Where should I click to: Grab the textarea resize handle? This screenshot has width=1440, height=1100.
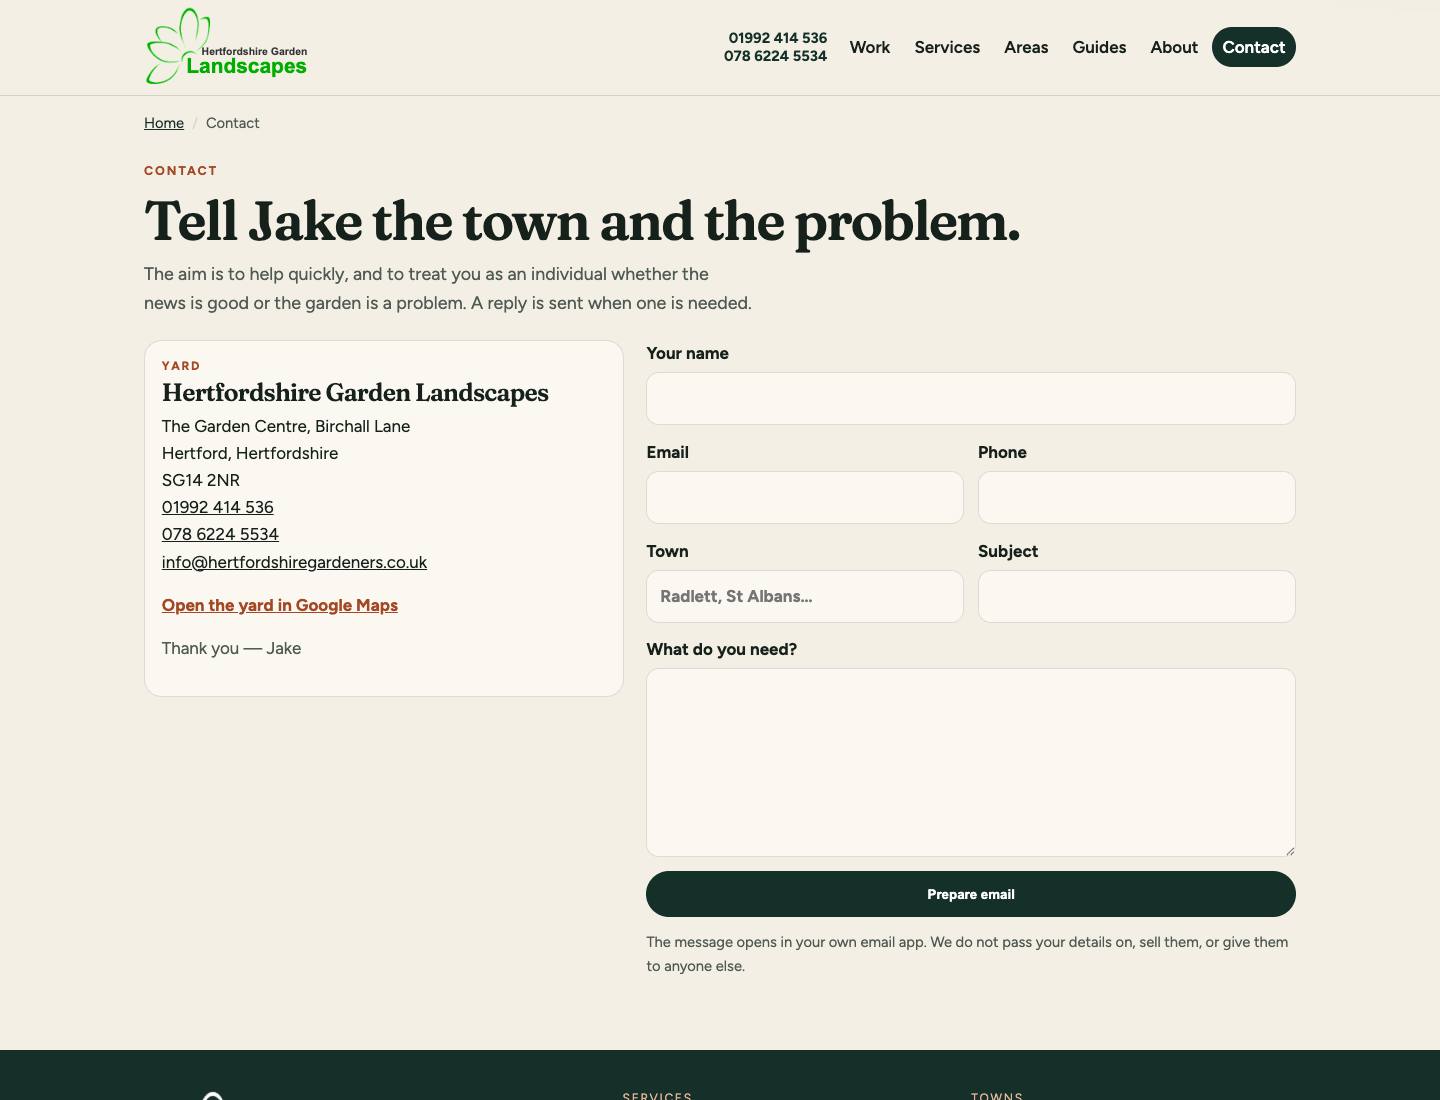pyautogui.click(x=1289, y=850)
